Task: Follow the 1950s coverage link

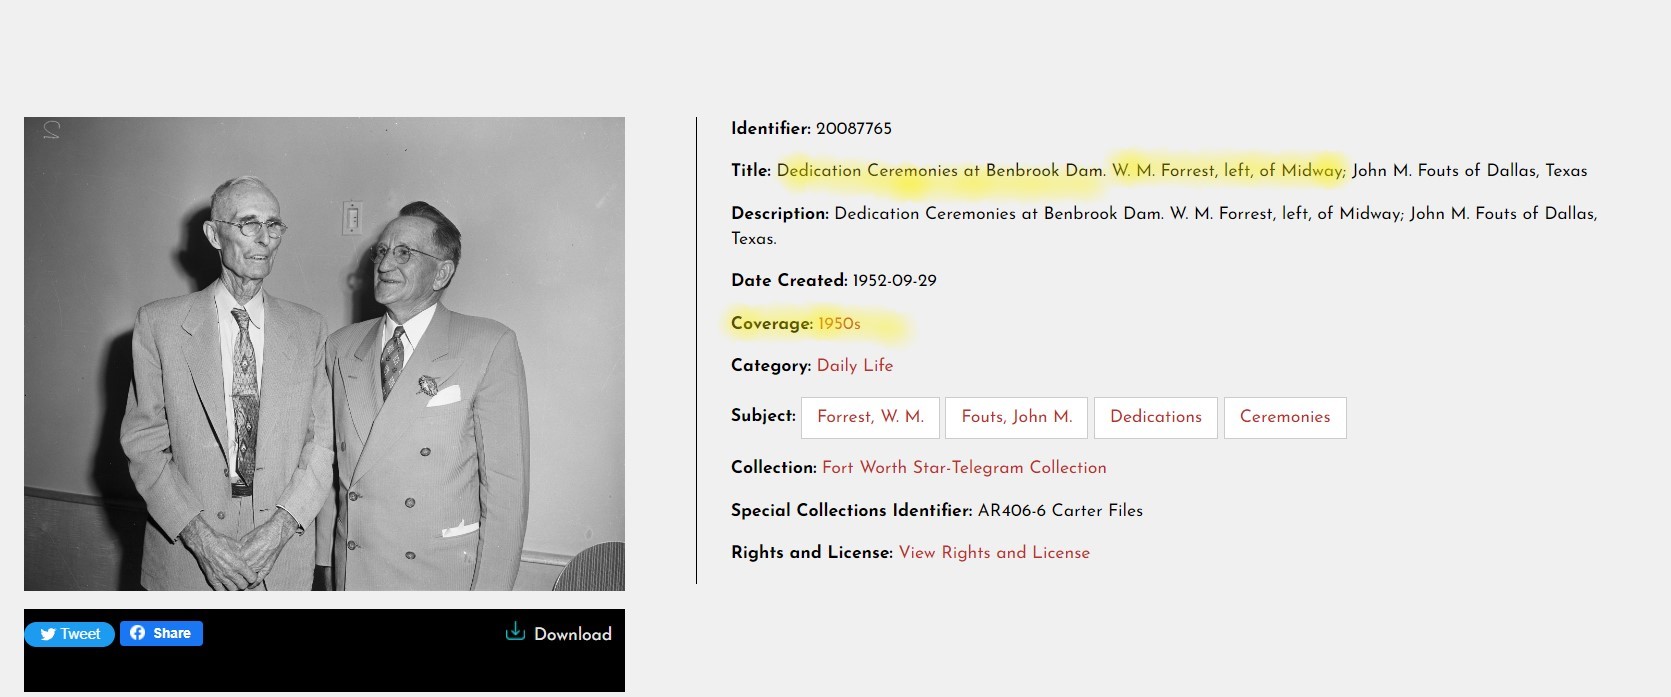Action: [x=839, y=323]
